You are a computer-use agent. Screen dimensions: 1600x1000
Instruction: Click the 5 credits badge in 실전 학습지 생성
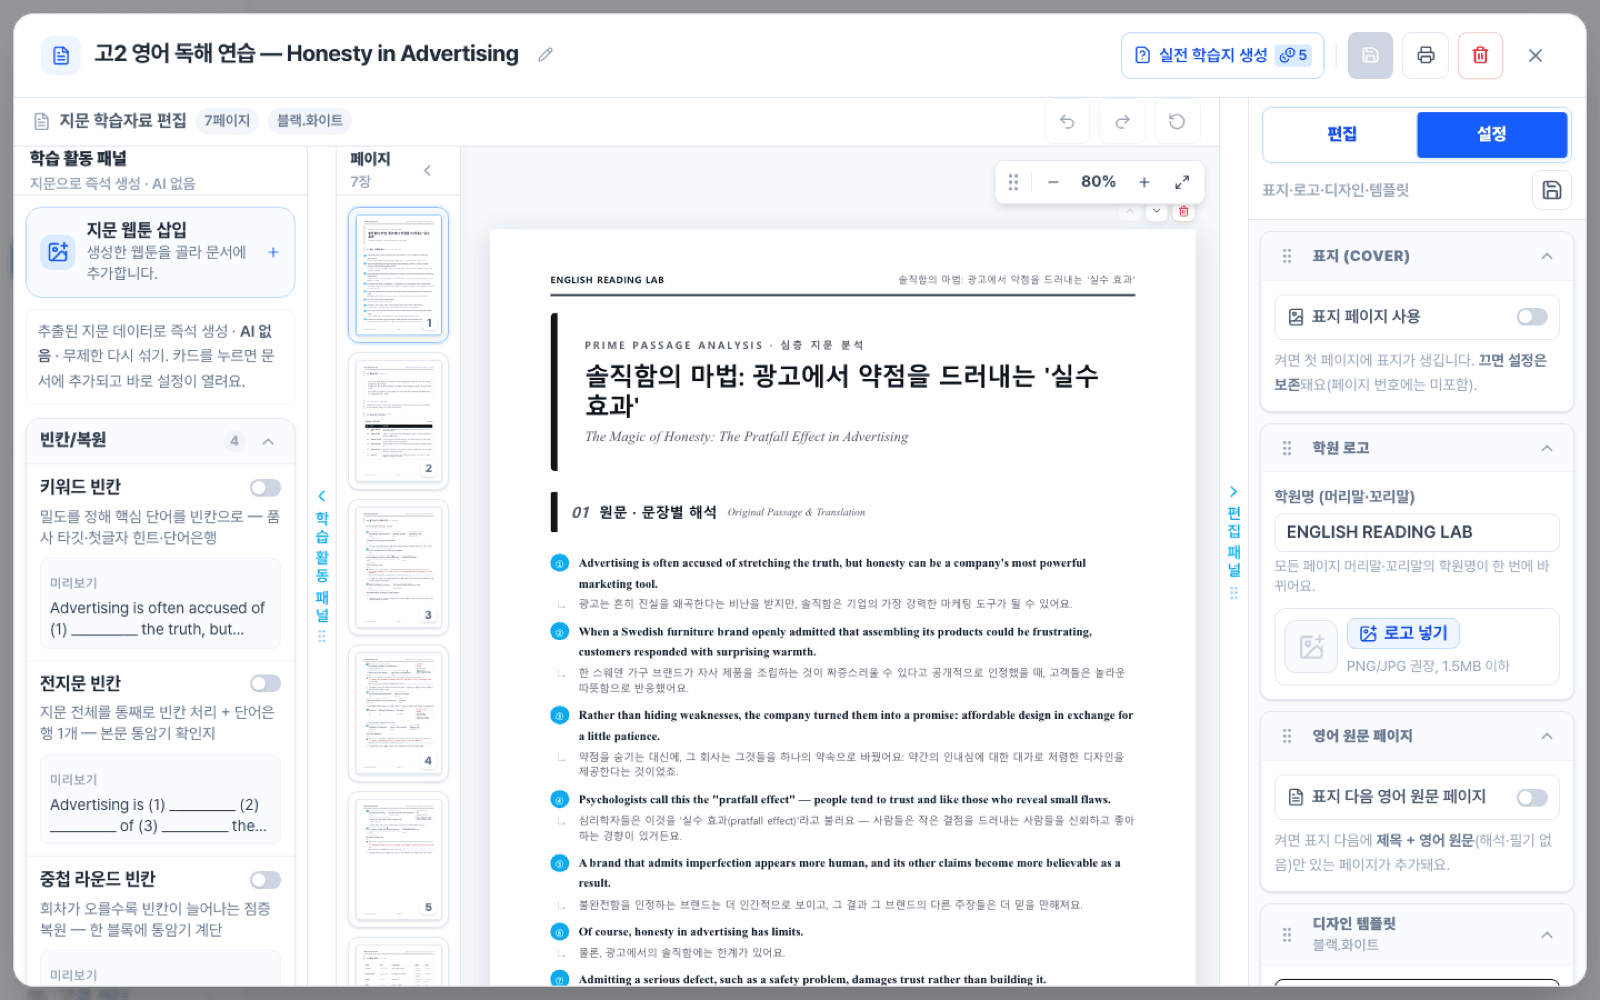1293,55
